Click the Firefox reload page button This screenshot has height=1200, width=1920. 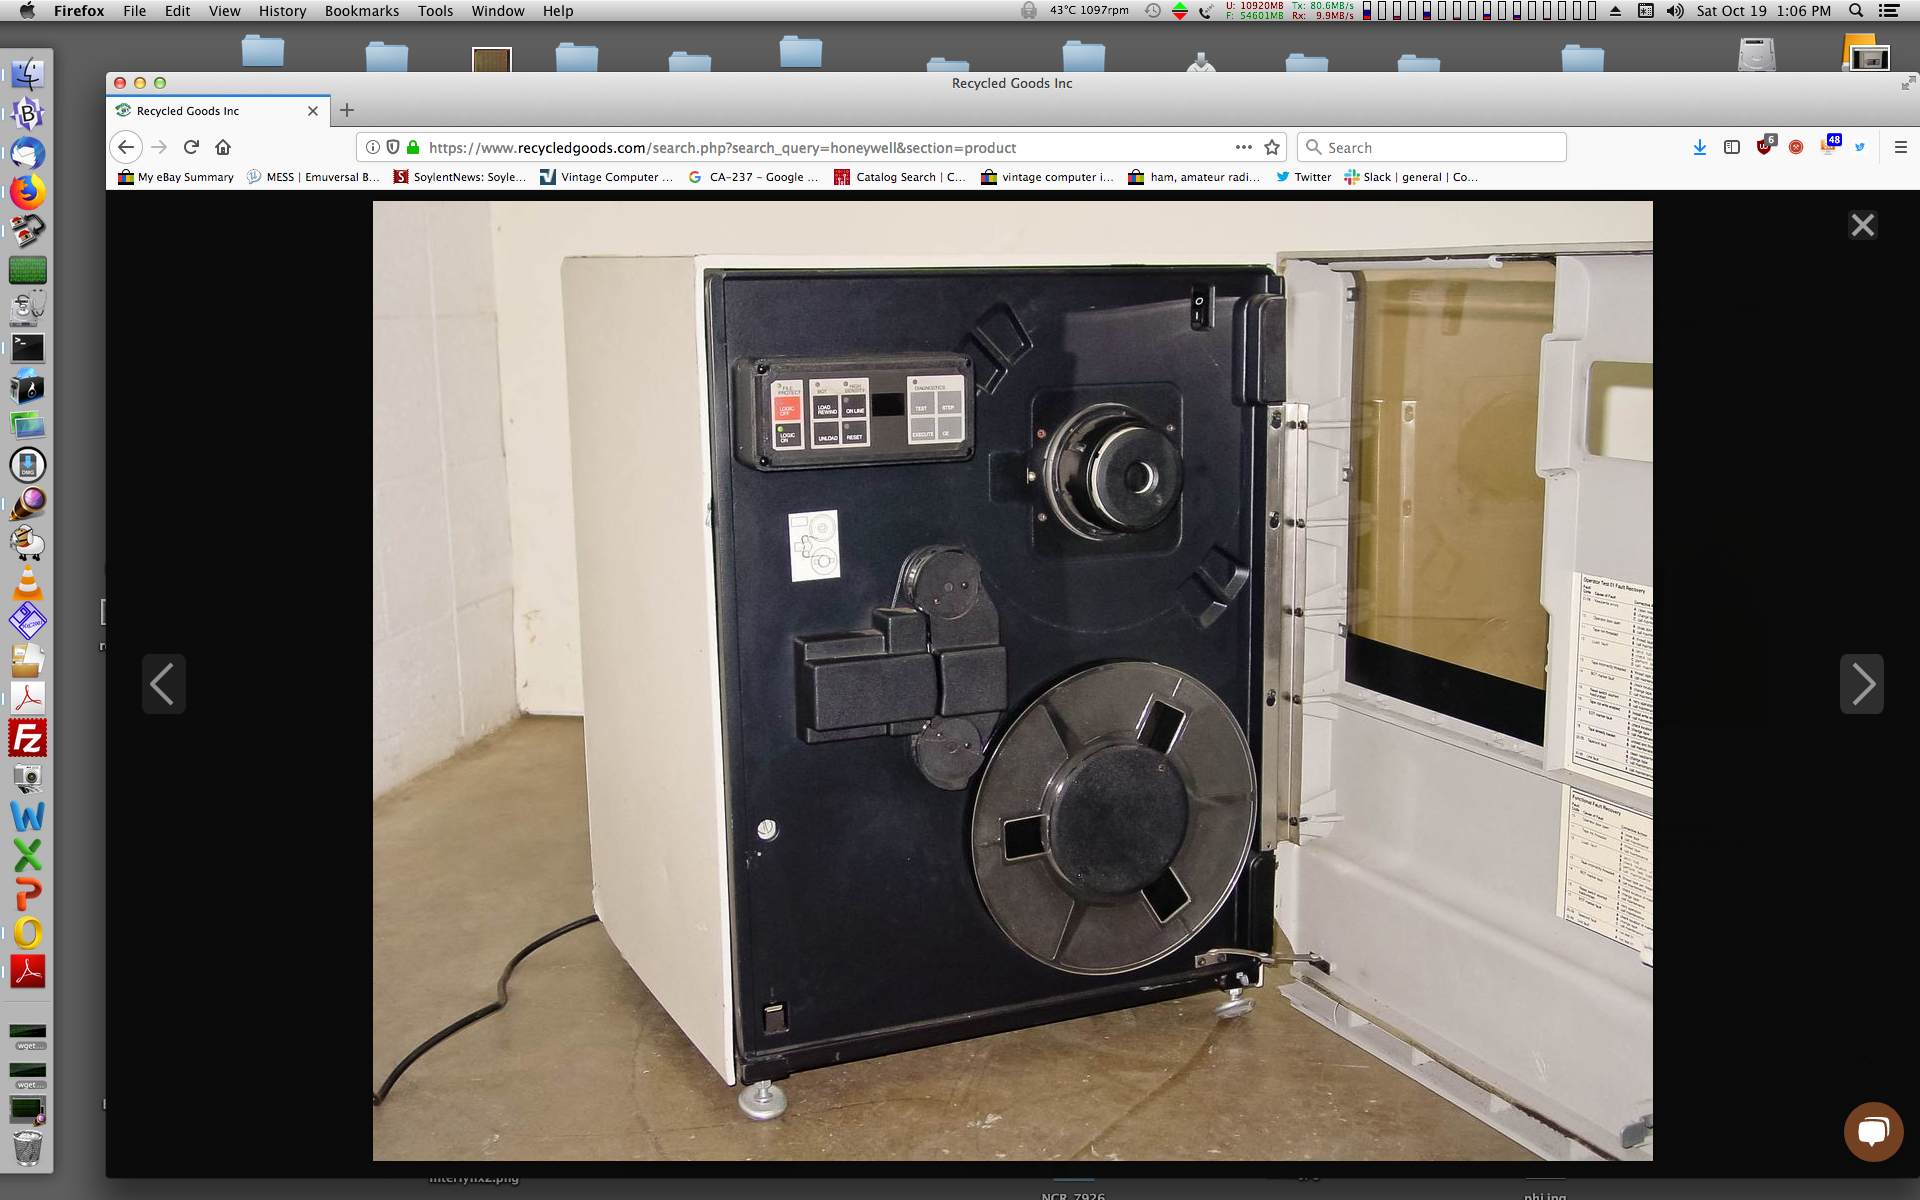(x=191, y=147)
